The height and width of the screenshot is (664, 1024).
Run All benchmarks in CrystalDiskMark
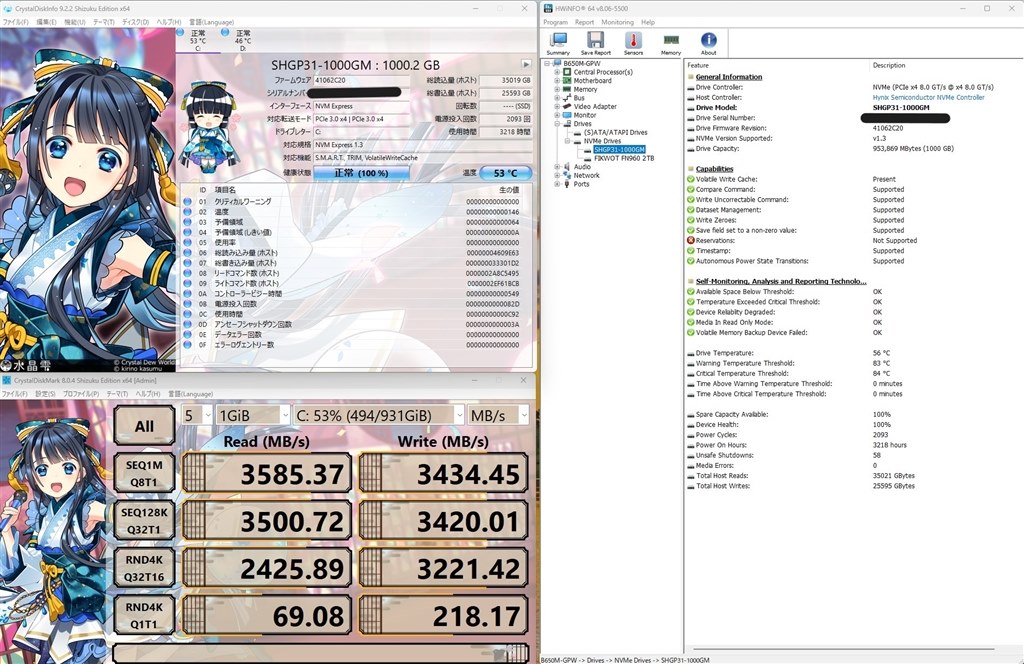point(144,426)
